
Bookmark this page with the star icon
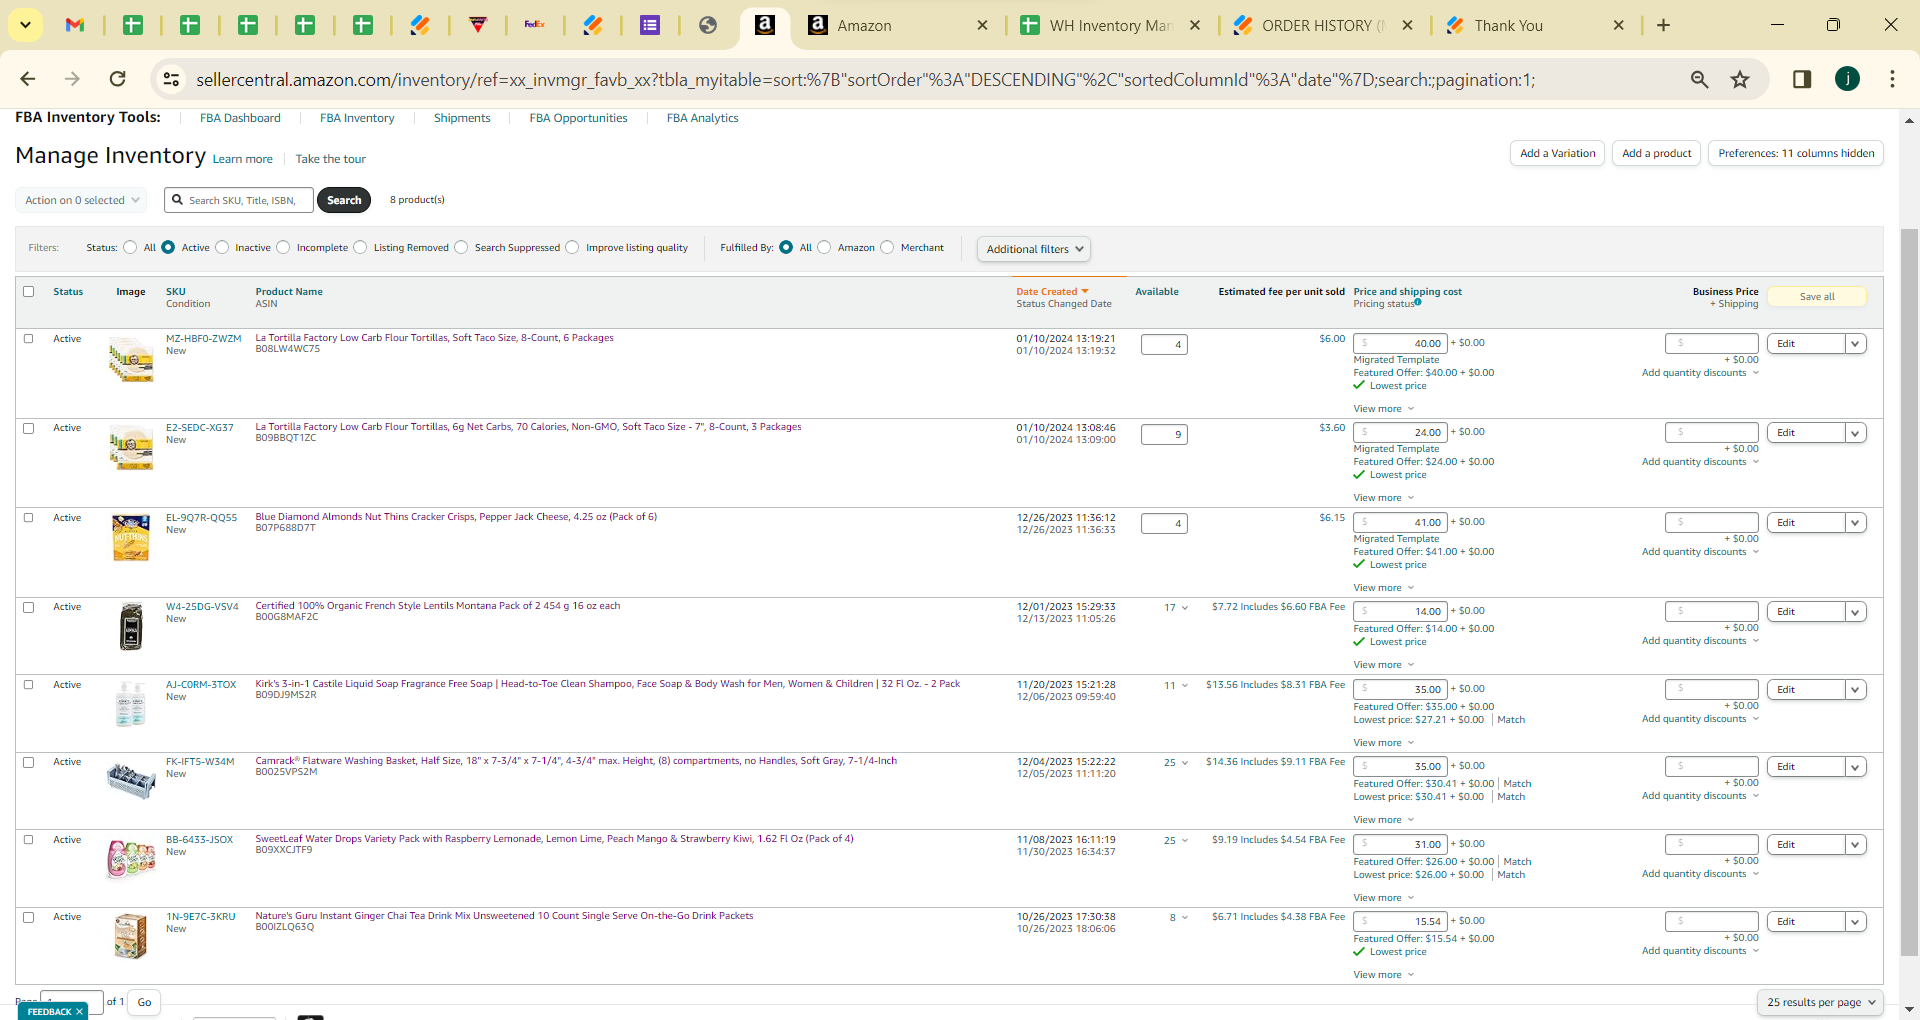tap(1740, 79)
